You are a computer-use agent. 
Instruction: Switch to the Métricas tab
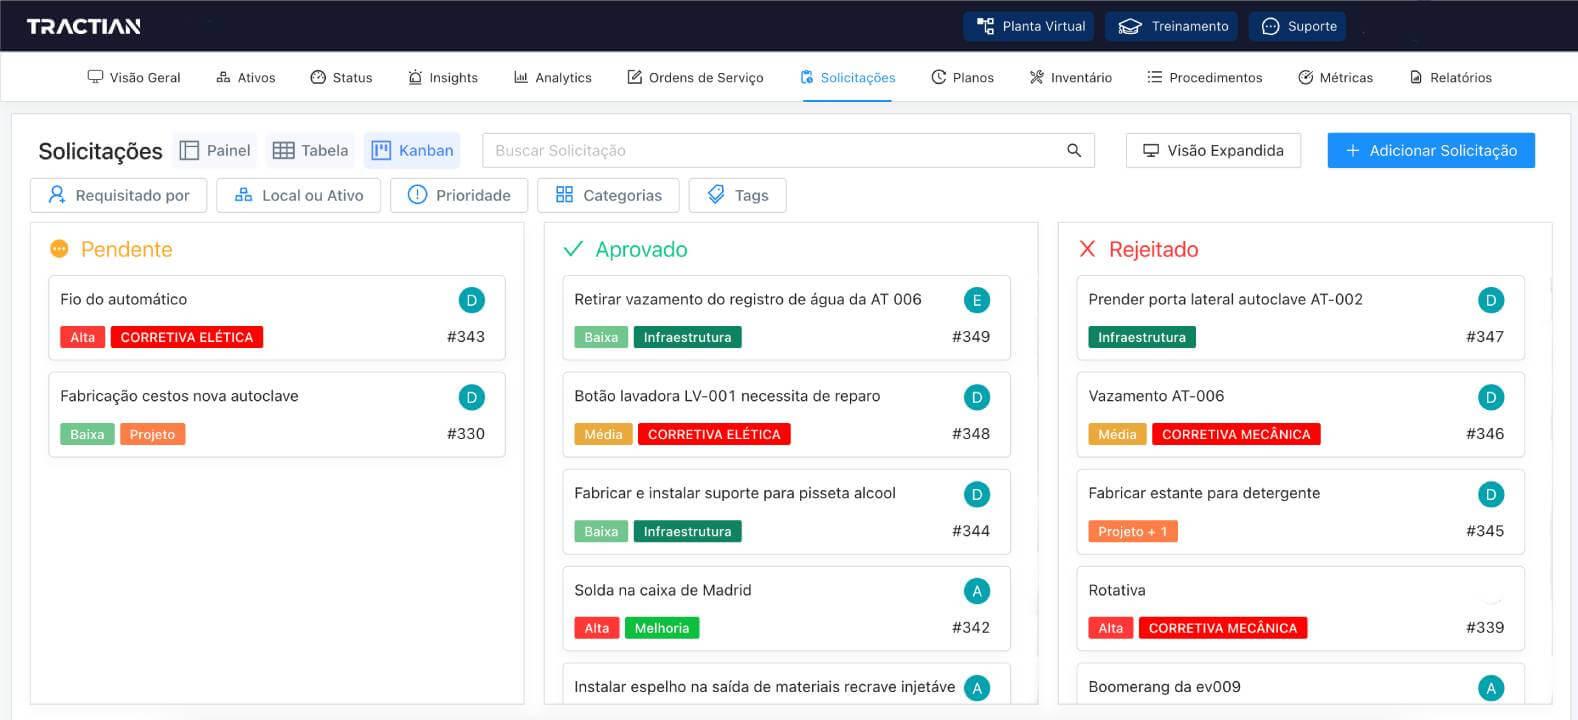click(1335, 77)
